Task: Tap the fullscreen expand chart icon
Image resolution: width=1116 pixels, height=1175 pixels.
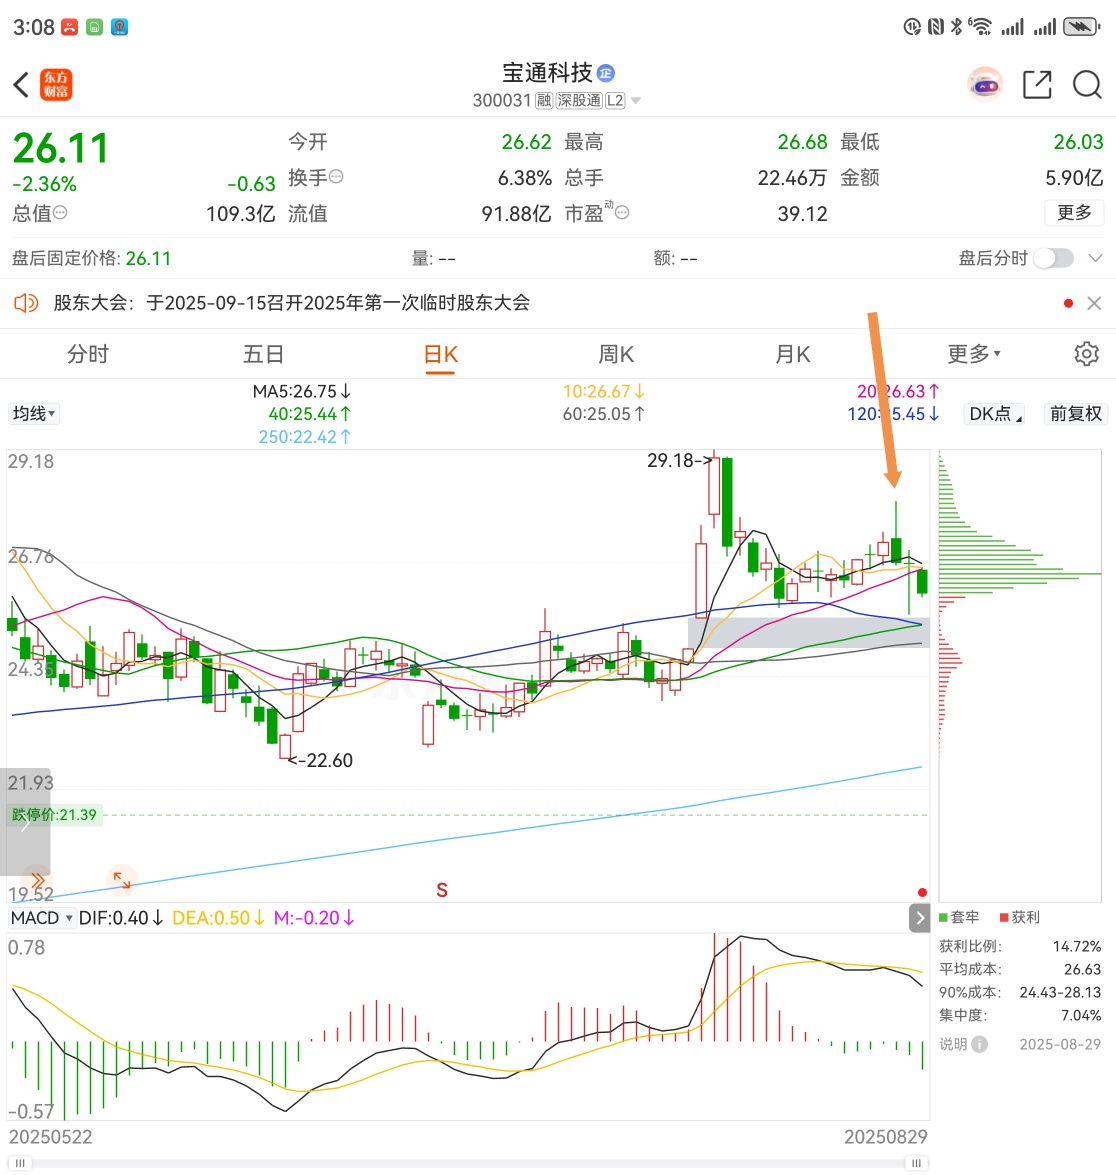Action: [121, 879]
